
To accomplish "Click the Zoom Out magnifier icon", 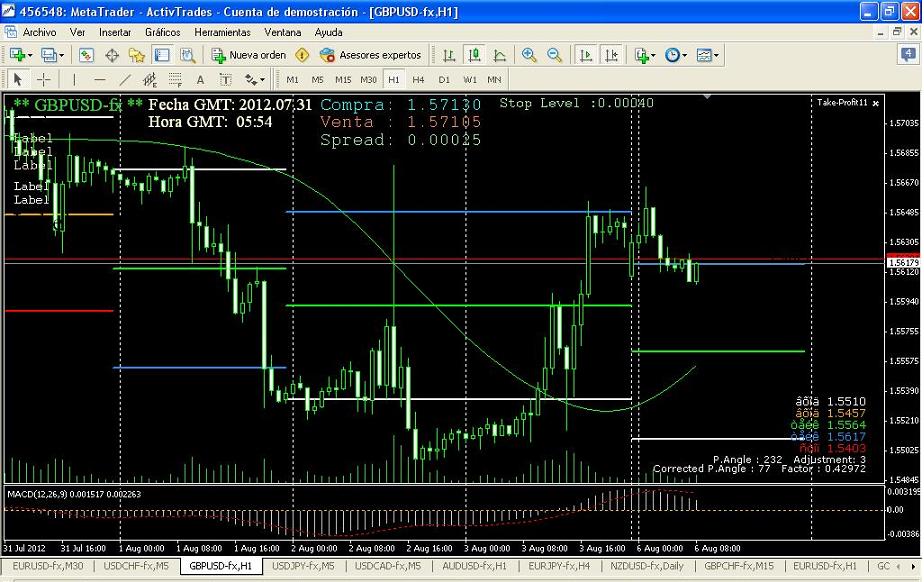I will coord(554,55).
